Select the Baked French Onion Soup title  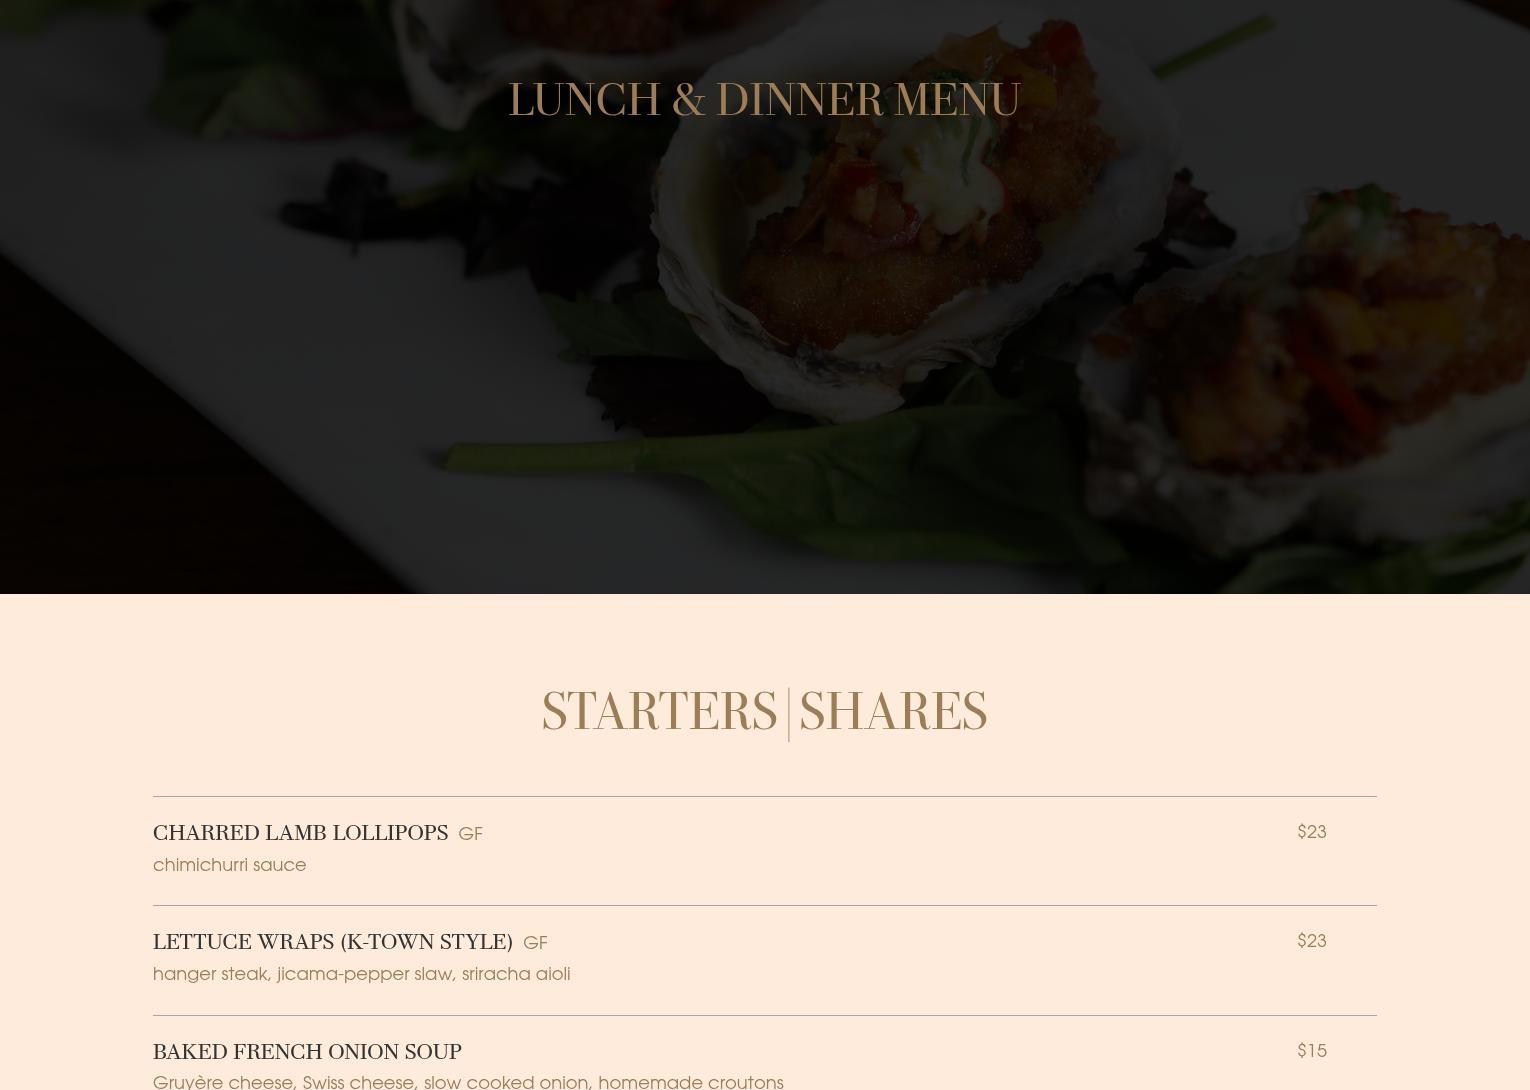[x=307, y=1052]
